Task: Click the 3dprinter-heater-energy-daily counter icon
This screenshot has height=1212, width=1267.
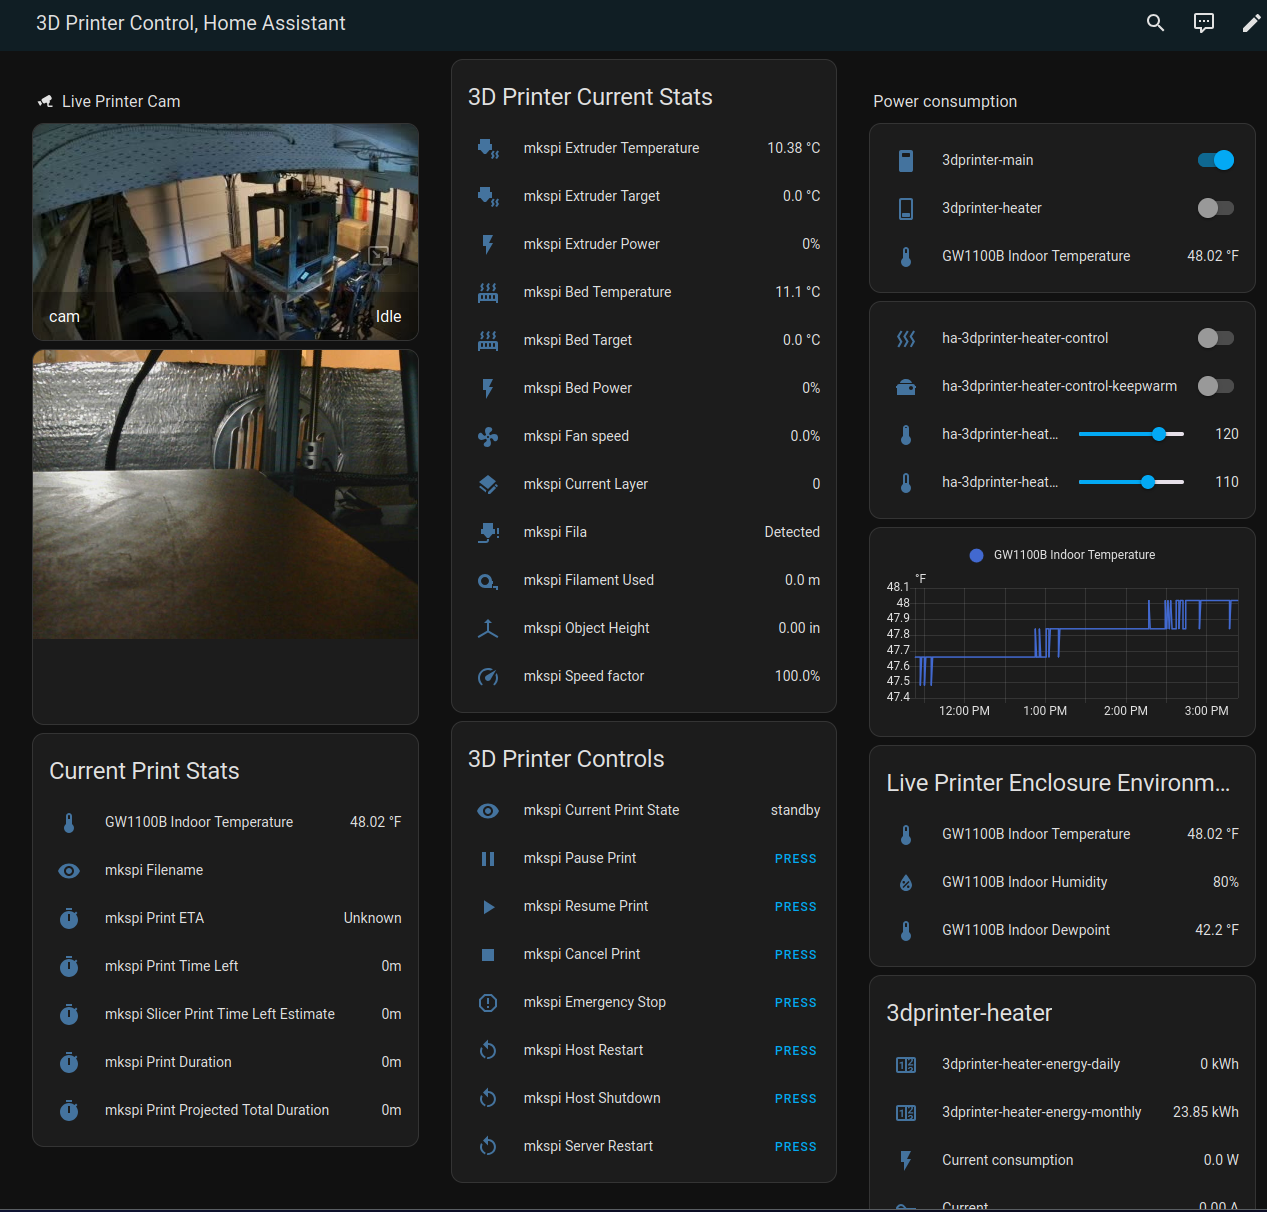Action: click(x=906, y=1064)
